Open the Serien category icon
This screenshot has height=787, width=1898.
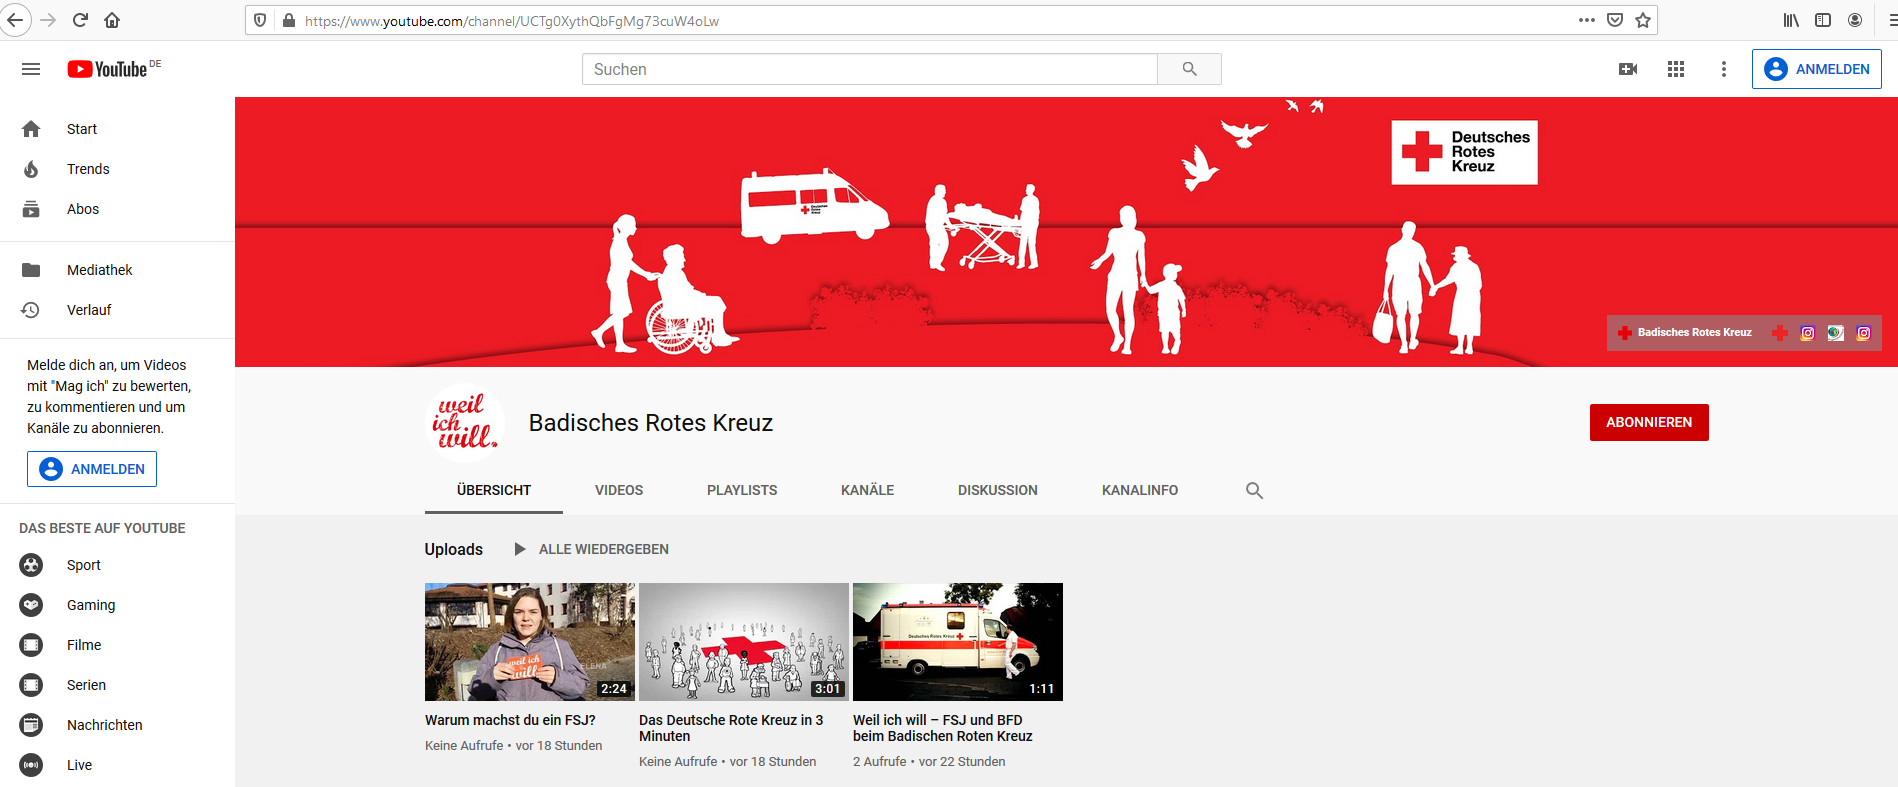click(32, 685)
